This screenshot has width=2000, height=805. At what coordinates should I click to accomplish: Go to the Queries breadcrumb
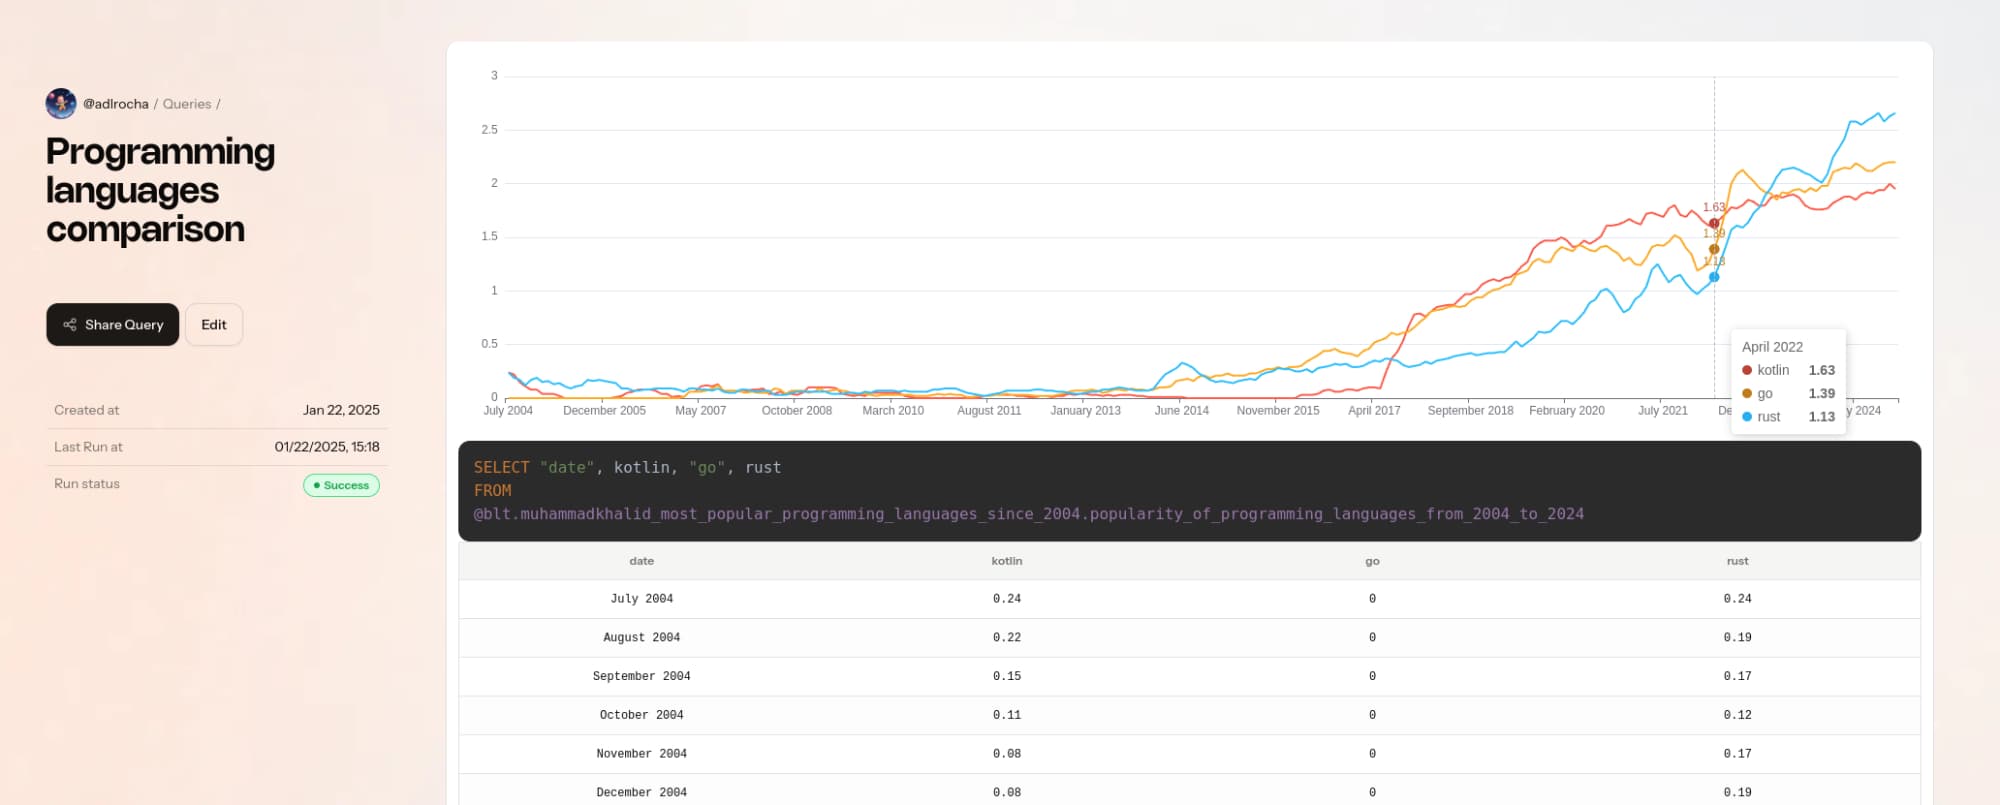(187, 104)
